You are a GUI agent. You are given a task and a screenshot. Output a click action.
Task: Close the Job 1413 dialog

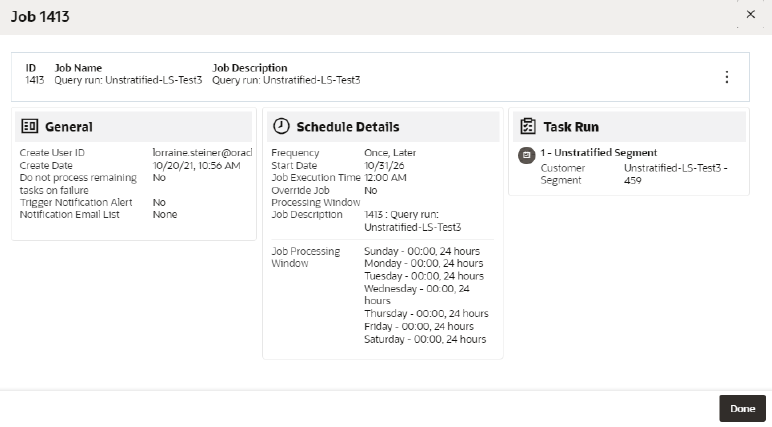750,14
